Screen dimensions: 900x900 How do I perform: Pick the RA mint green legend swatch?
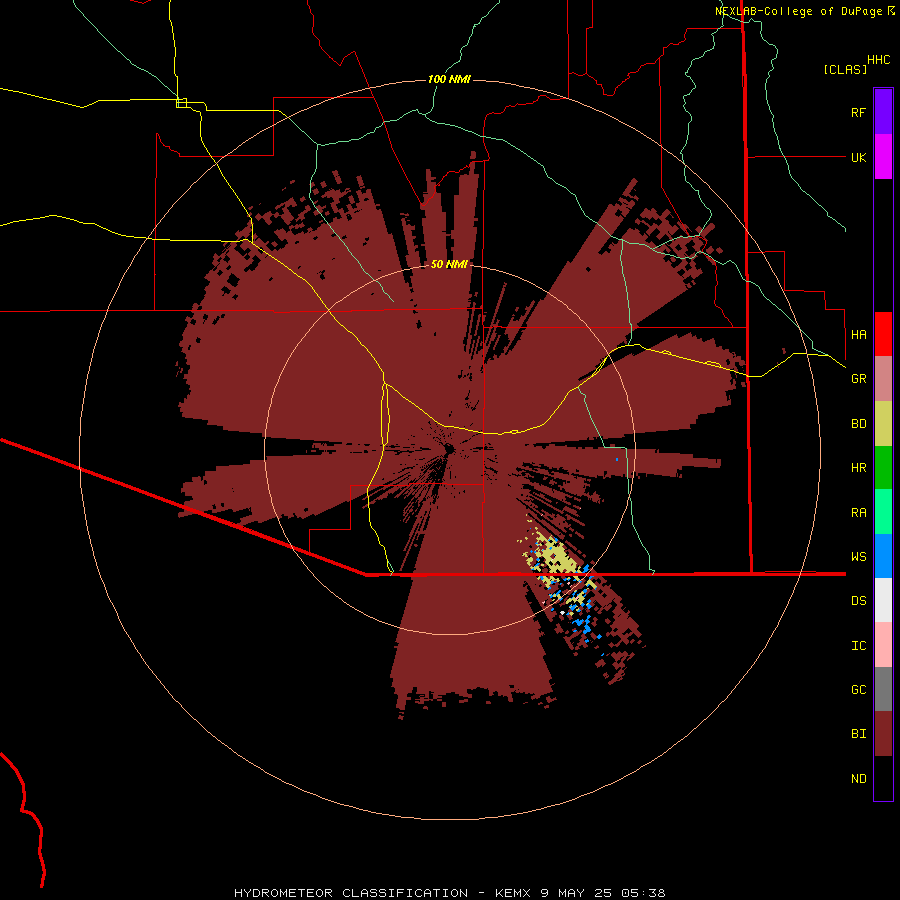[x=883, y=512]
